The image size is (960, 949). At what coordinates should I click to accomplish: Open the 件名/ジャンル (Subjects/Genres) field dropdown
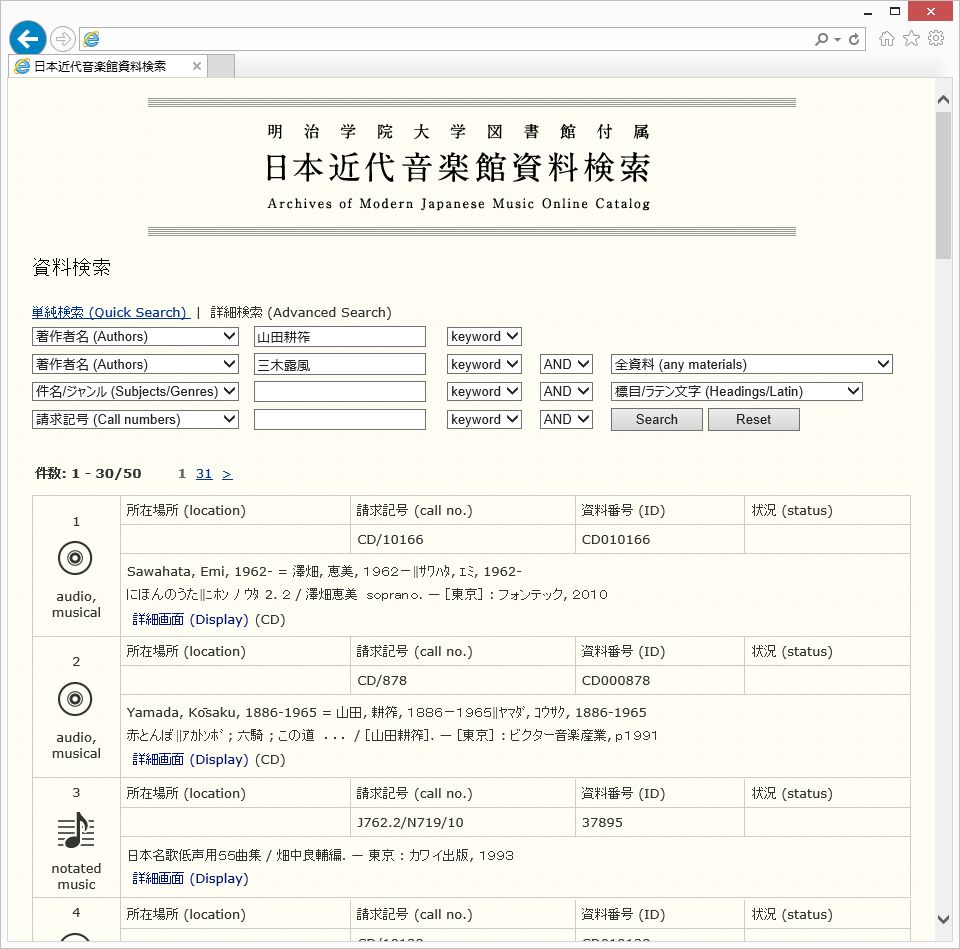coord(135,391)
